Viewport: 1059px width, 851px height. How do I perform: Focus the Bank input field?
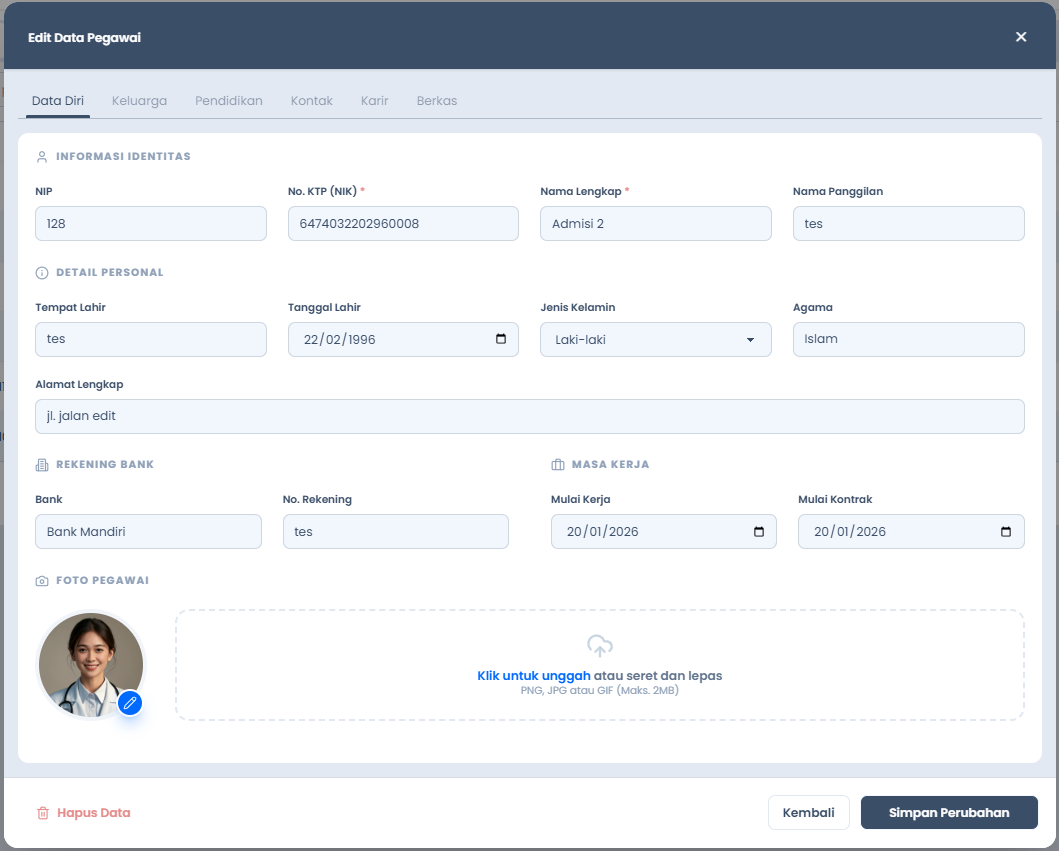tap(148, 532)
